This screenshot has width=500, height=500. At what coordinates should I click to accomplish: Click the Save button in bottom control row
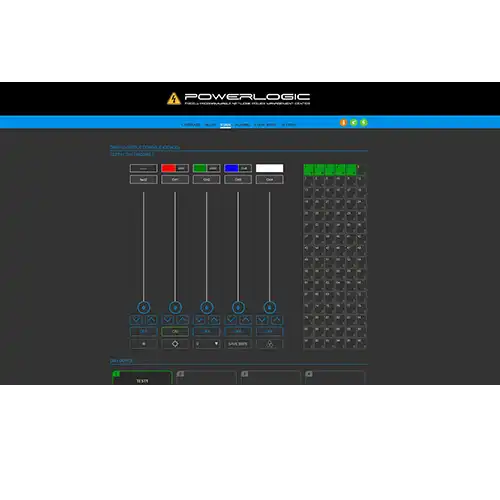pyautogui.click(x=238, y=344)
